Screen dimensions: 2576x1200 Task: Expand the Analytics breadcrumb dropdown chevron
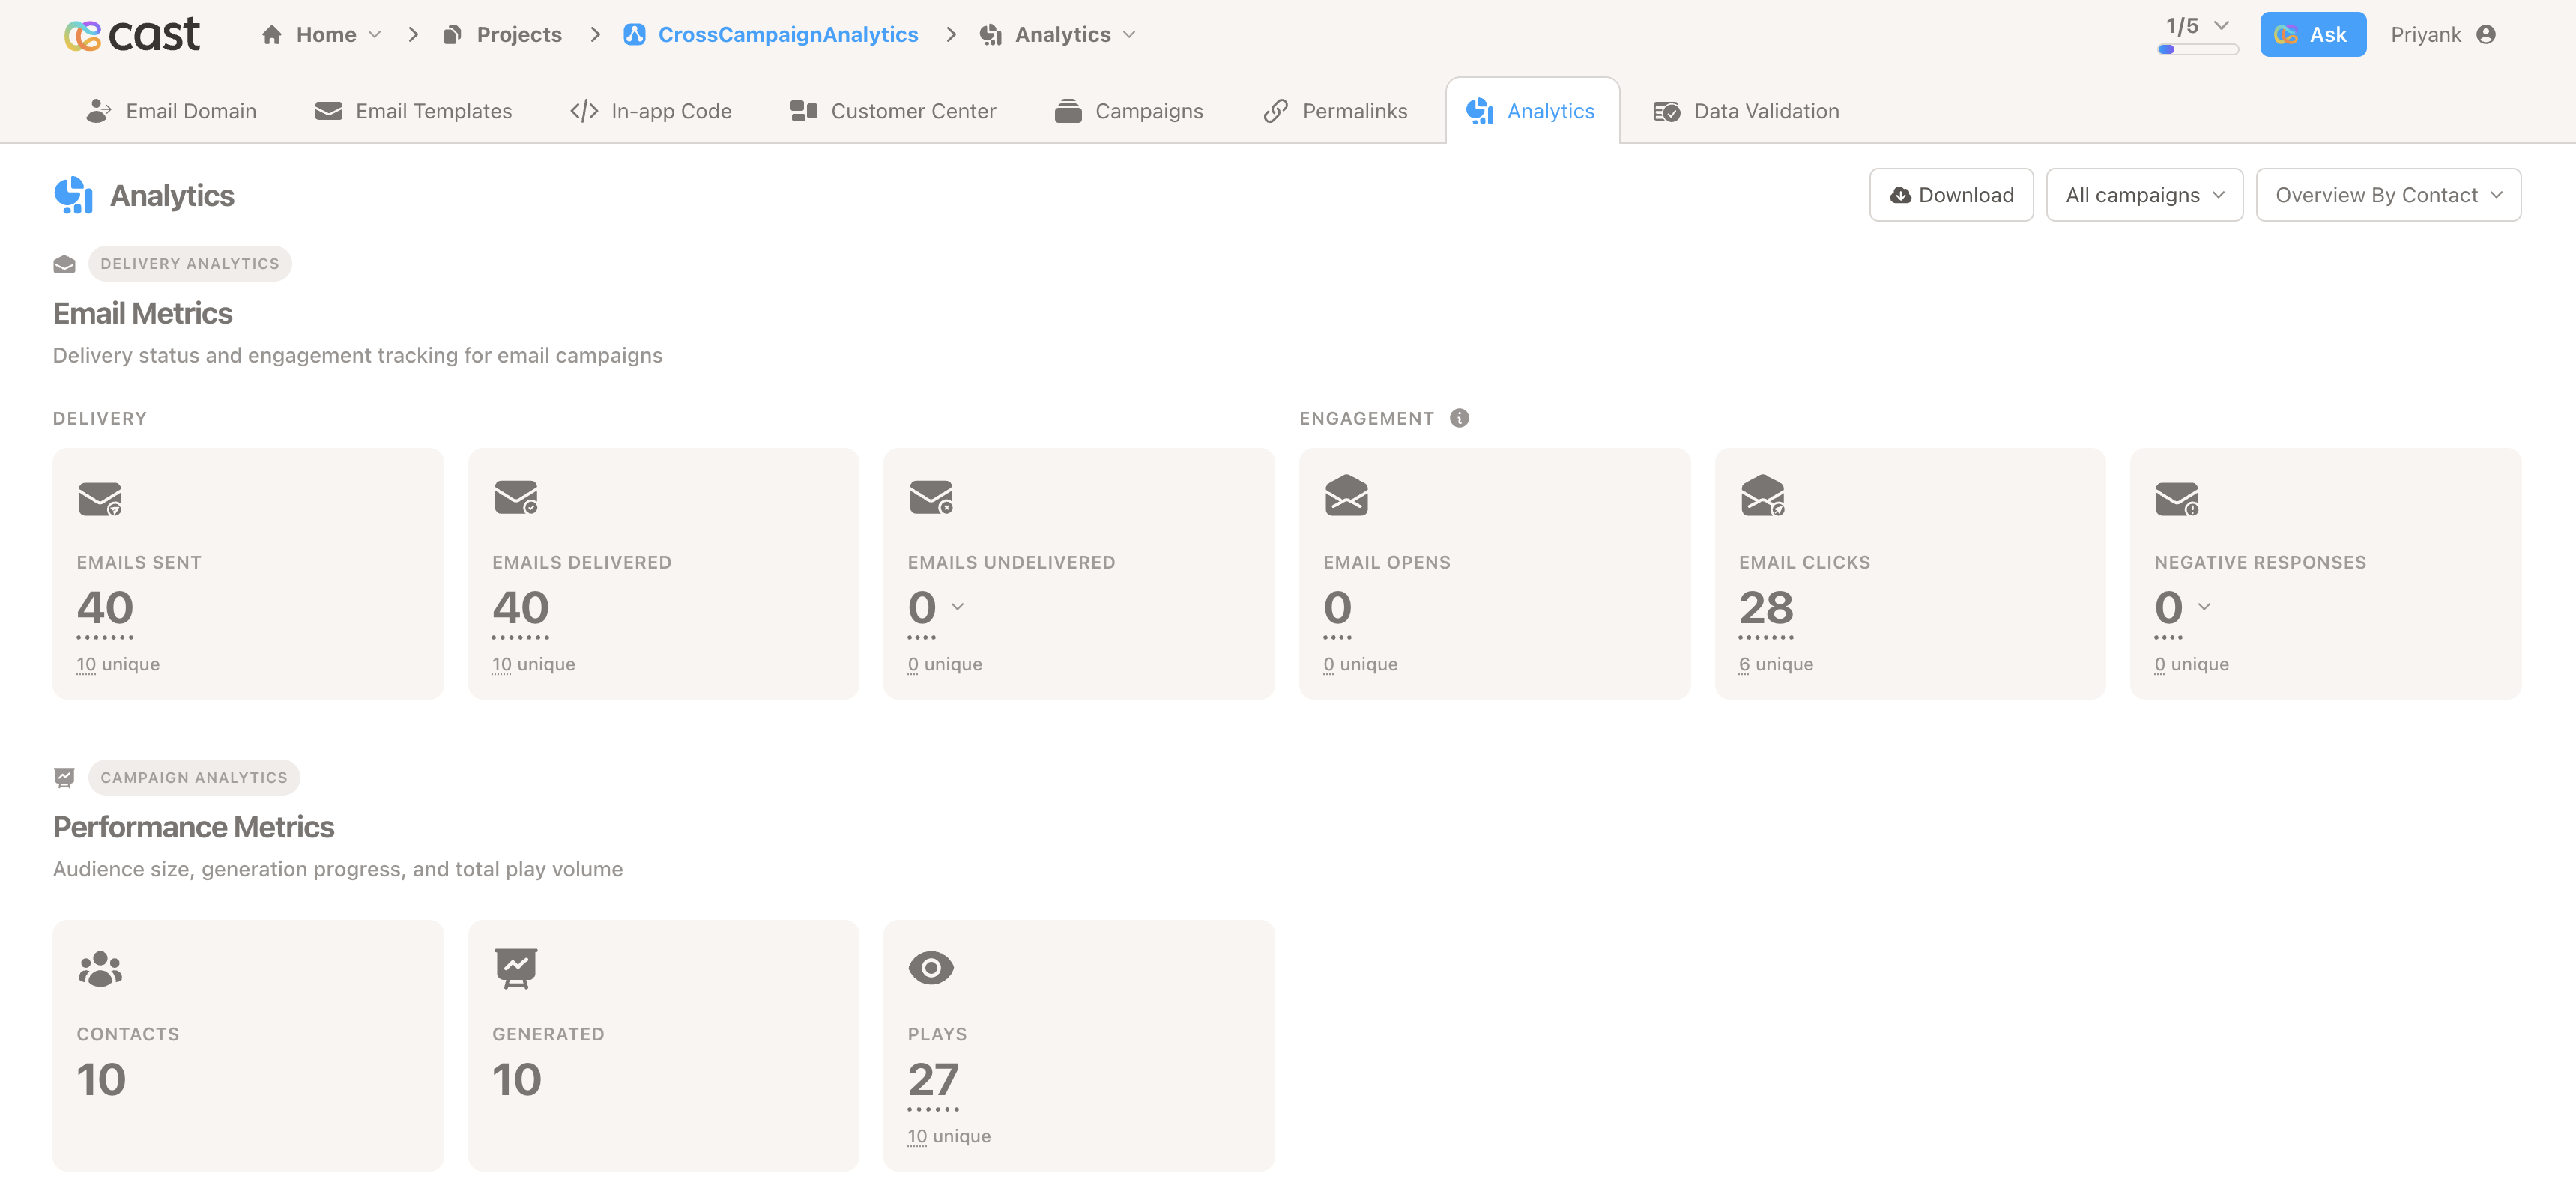pyautogui.click(x=1129, y=35)
